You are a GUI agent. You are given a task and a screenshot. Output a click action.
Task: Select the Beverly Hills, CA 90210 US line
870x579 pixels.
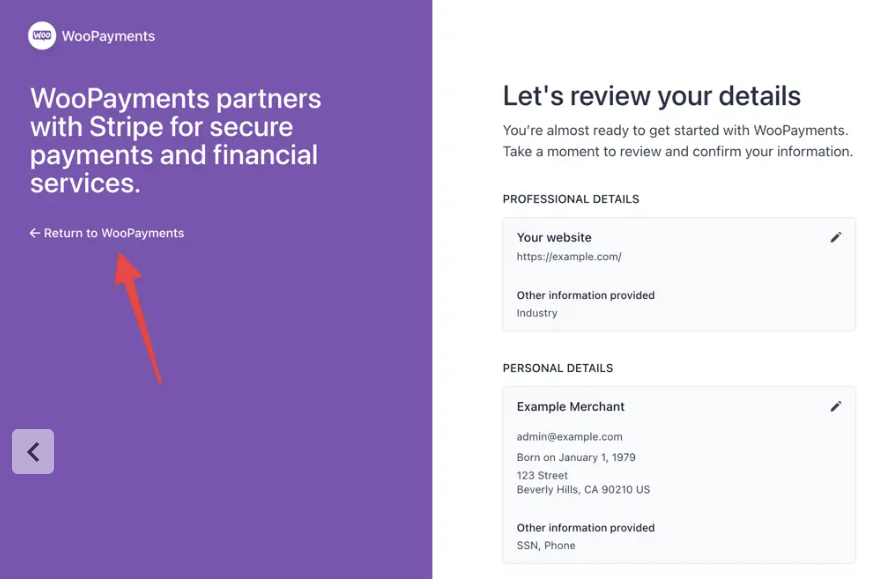[x=583, y=490]
